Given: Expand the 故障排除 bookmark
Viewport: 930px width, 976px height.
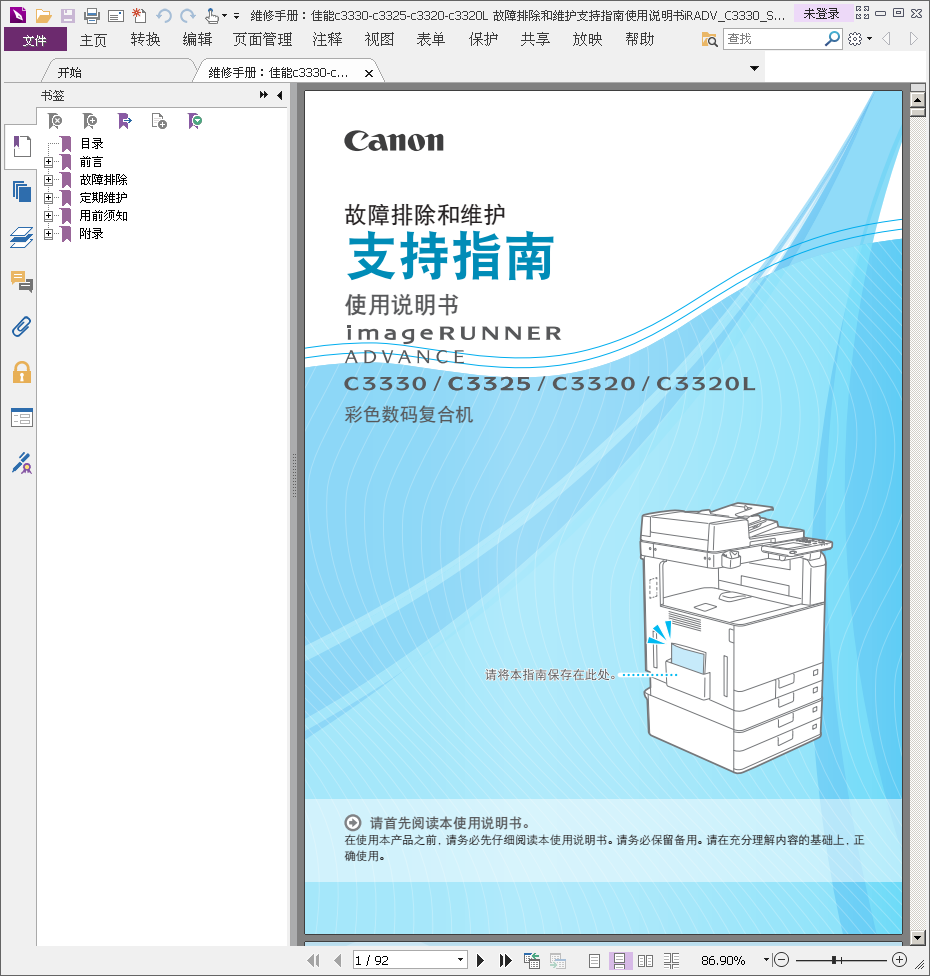Looking at the screenshot, I should tap(49, 180).
